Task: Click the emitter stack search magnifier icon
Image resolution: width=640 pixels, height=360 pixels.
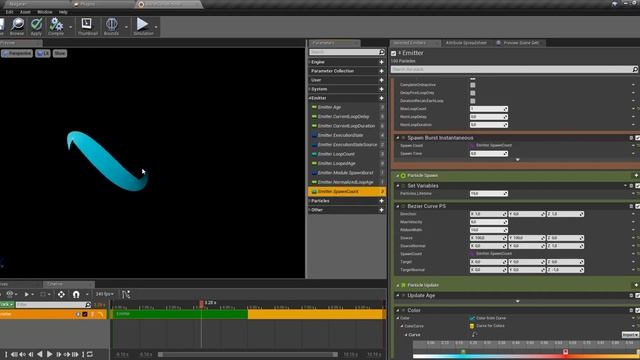Action: [635, 69]
